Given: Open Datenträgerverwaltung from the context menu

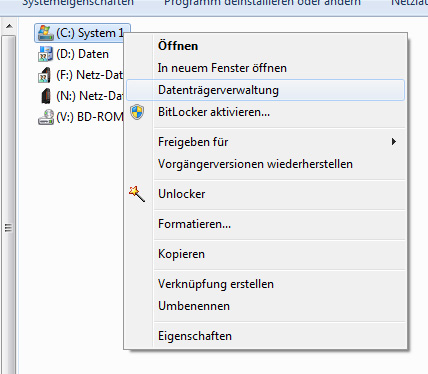Looking at the screenshot, I should [x=265, y=90].
